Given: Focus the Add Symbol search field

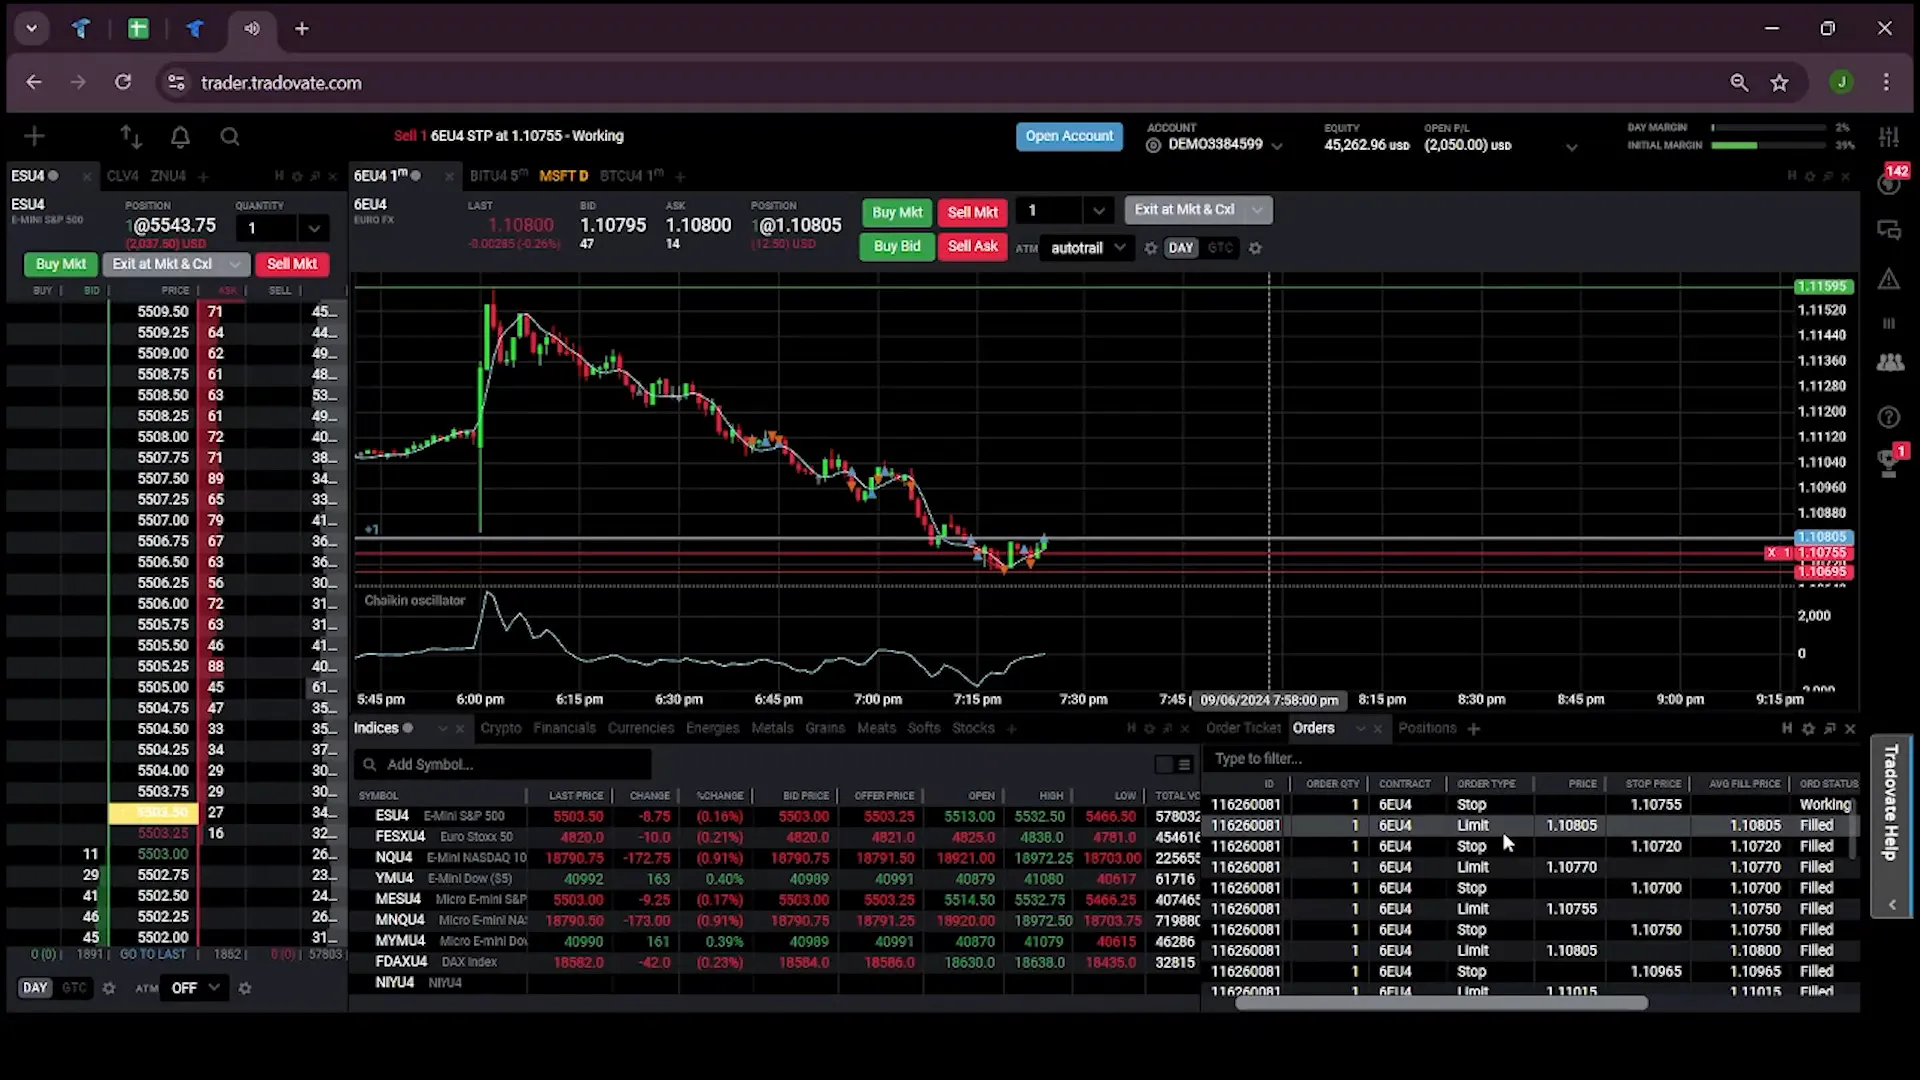Looking at the screenshot, I should pos(503,765).
